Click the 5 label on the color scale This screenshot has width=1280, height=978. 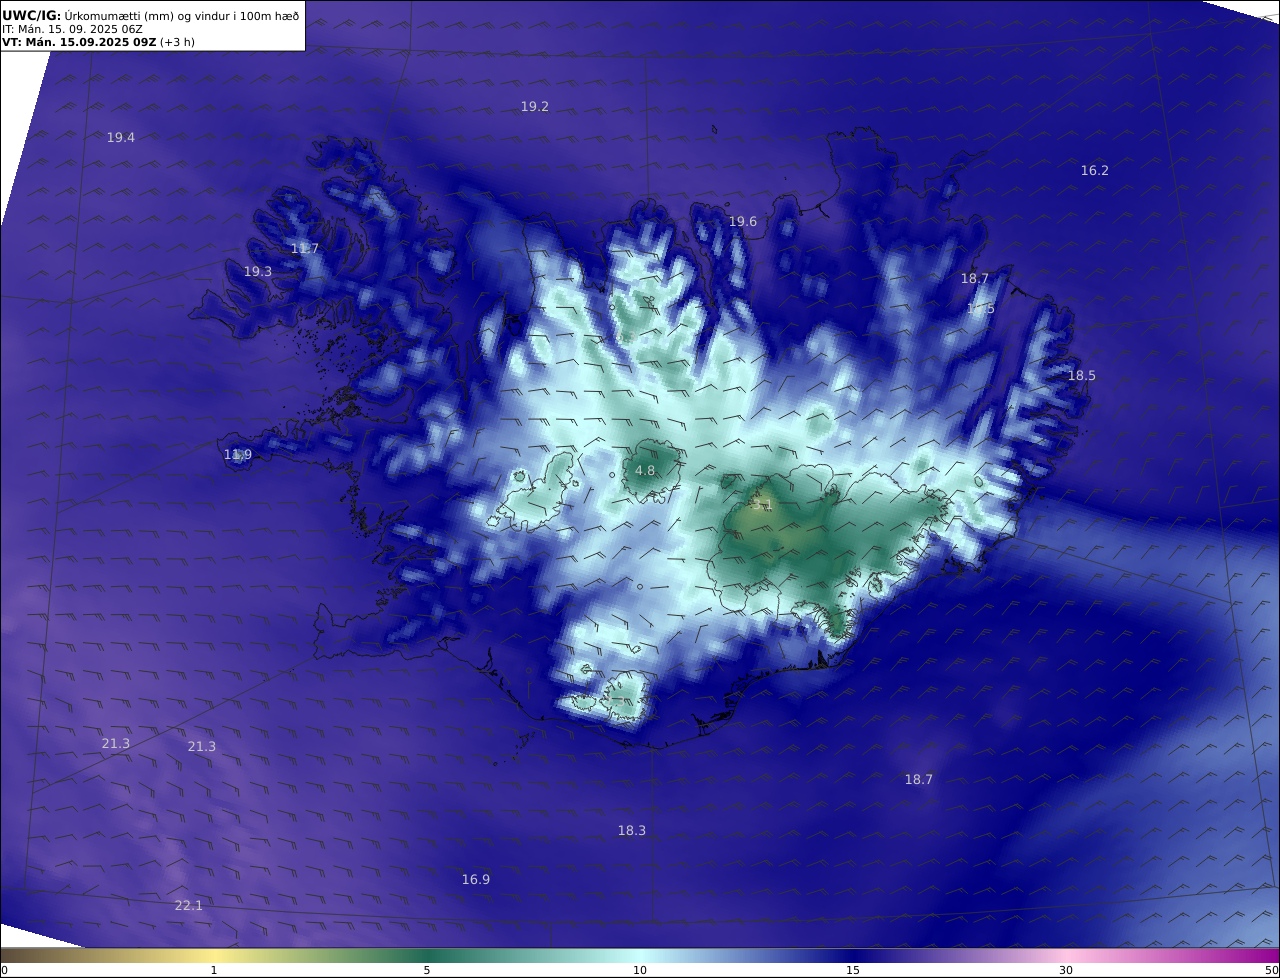(x=427, y=970)
